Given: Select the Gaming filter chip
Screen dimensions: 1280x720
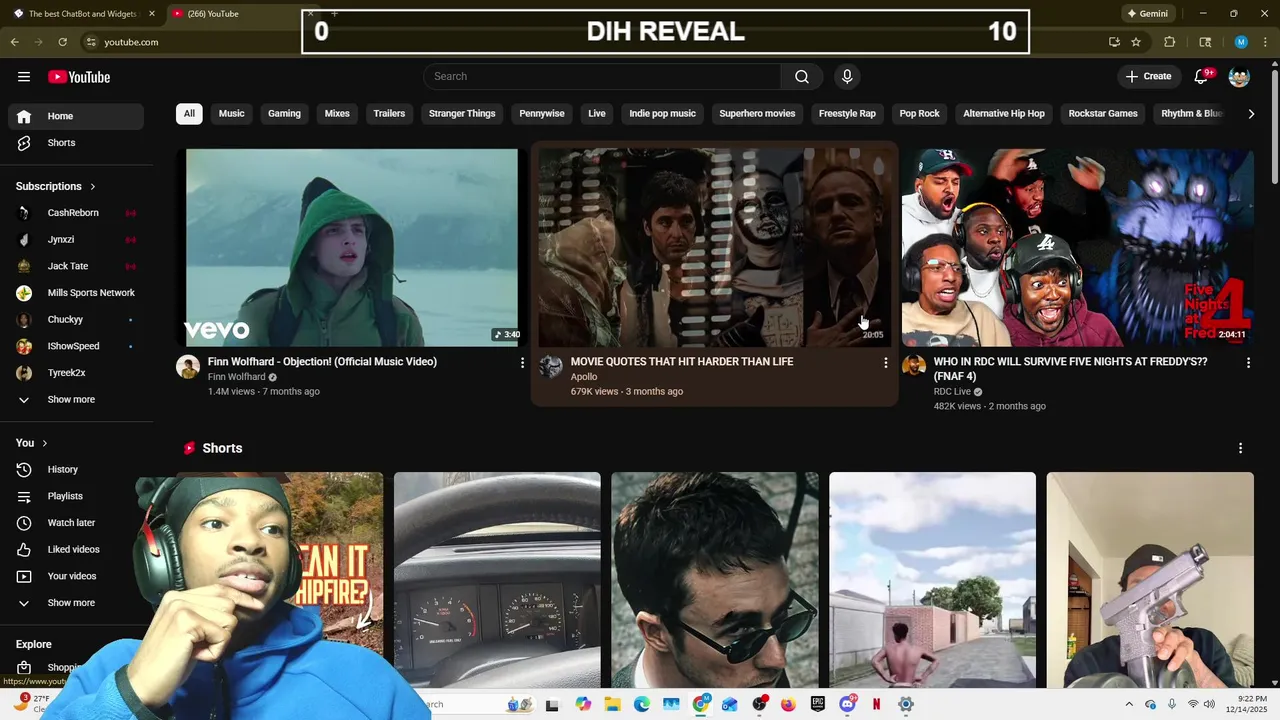Looking at the screenshot, I should click(284, 114).
